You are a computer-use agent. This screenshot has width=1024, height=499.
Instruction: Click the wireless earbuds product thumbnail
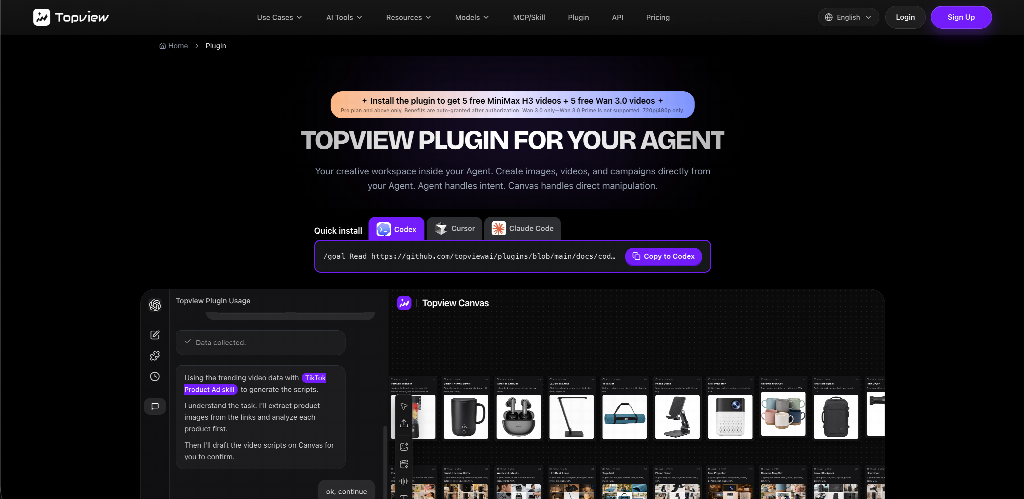(x=519, y=417)
